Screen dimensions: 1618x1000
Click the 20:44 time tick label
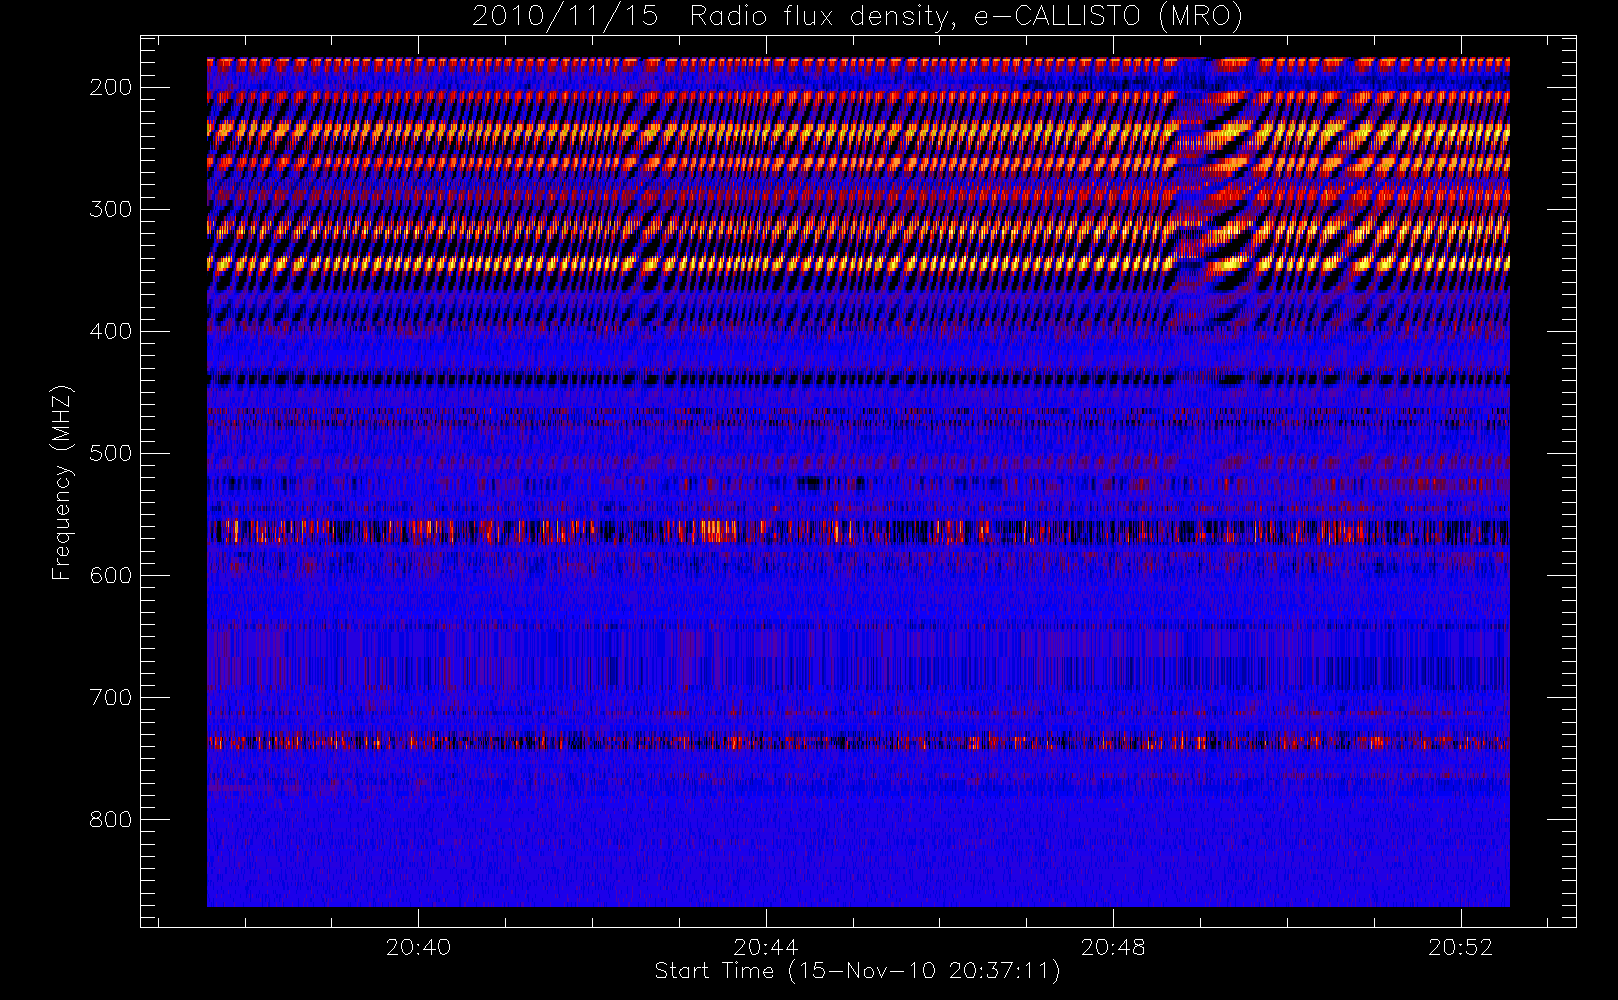pos(766,947)
